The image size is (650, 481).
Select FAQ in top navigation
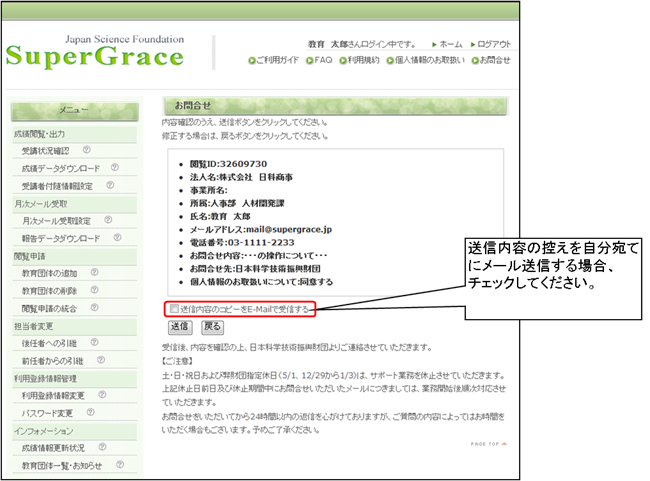coord(322,60)
